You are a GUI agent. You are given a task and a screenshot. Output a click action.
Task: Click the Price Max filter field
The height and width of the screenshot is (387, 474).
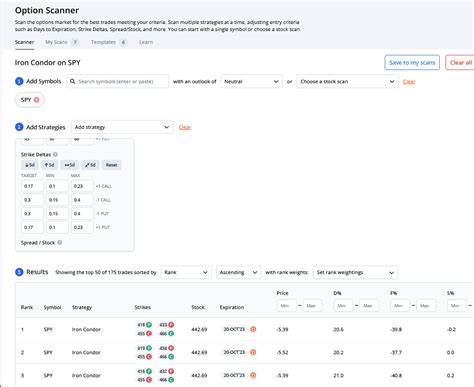tap(313, 305)
